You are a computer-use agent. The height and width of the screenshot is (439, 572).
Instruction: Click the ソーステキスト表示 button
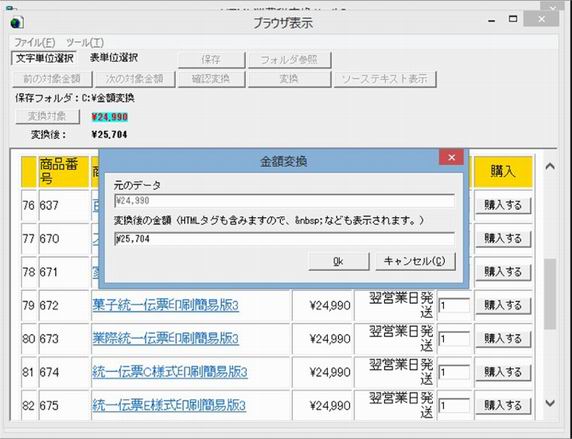tap(385, 79)
